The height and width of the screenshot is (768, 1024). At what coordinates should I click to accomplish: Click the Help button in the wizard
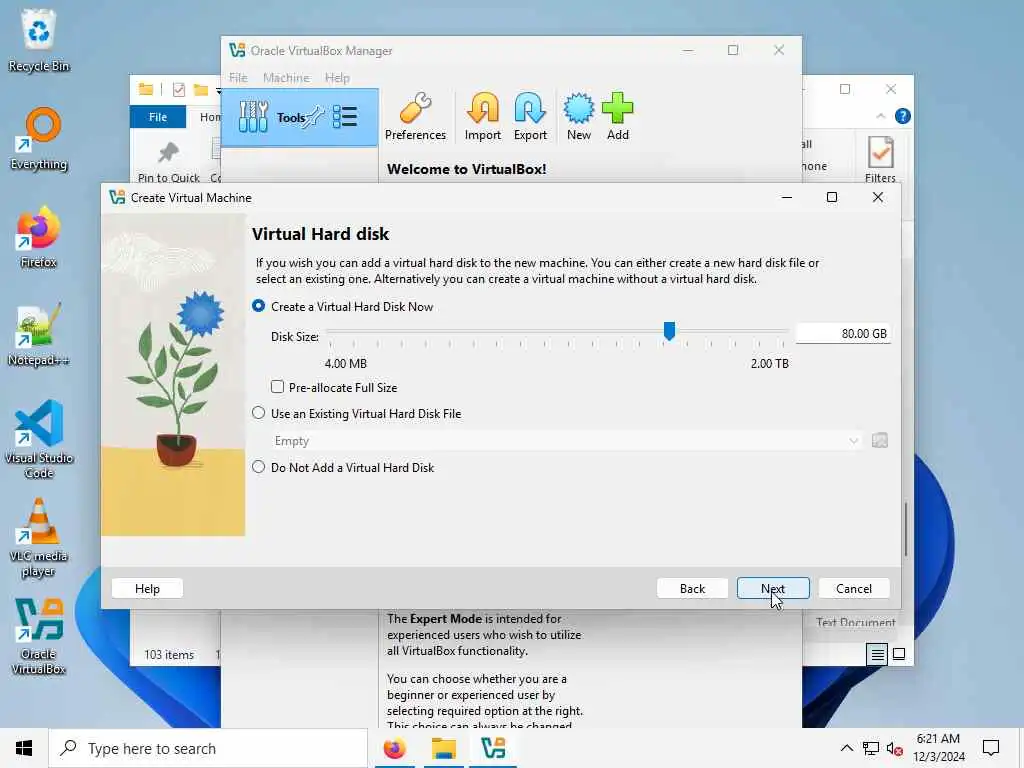coord(147,588)
